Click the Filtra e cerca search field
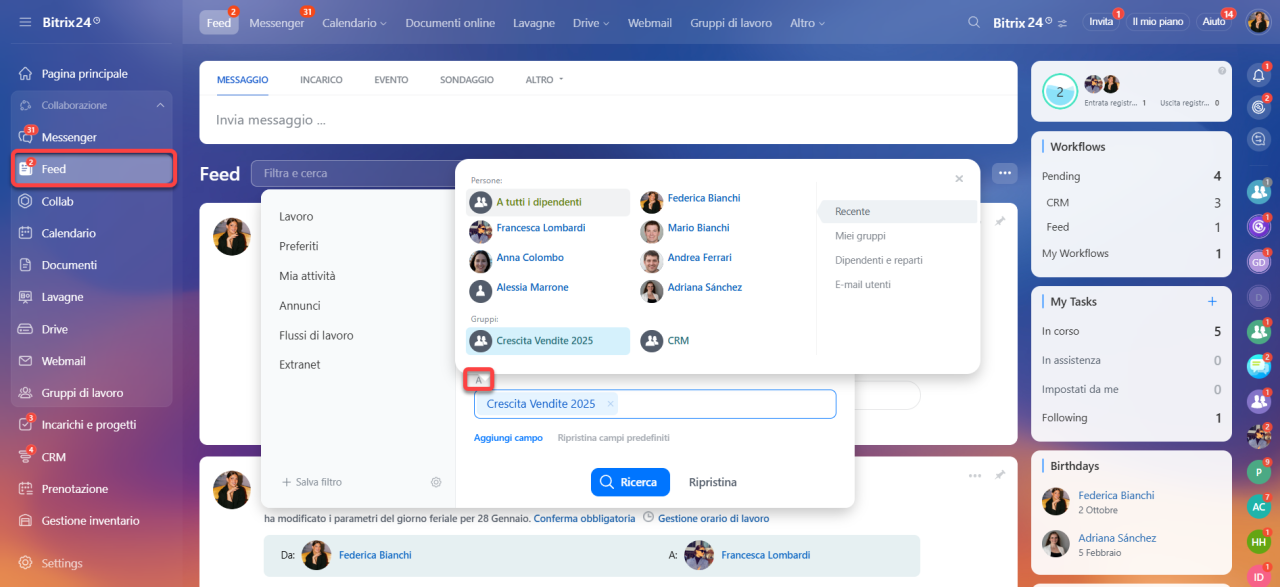1280x587 pixels. click(x=353, y=173)
